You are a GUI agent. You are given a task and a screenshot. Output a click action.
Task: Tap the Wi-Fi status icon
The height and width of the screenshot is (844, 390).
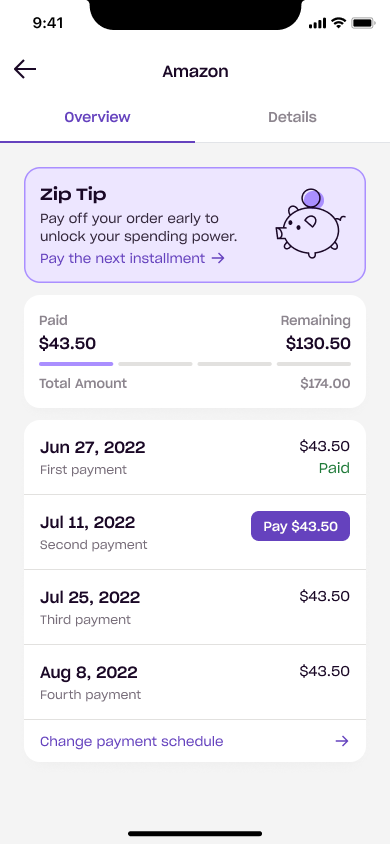[338, 23]
